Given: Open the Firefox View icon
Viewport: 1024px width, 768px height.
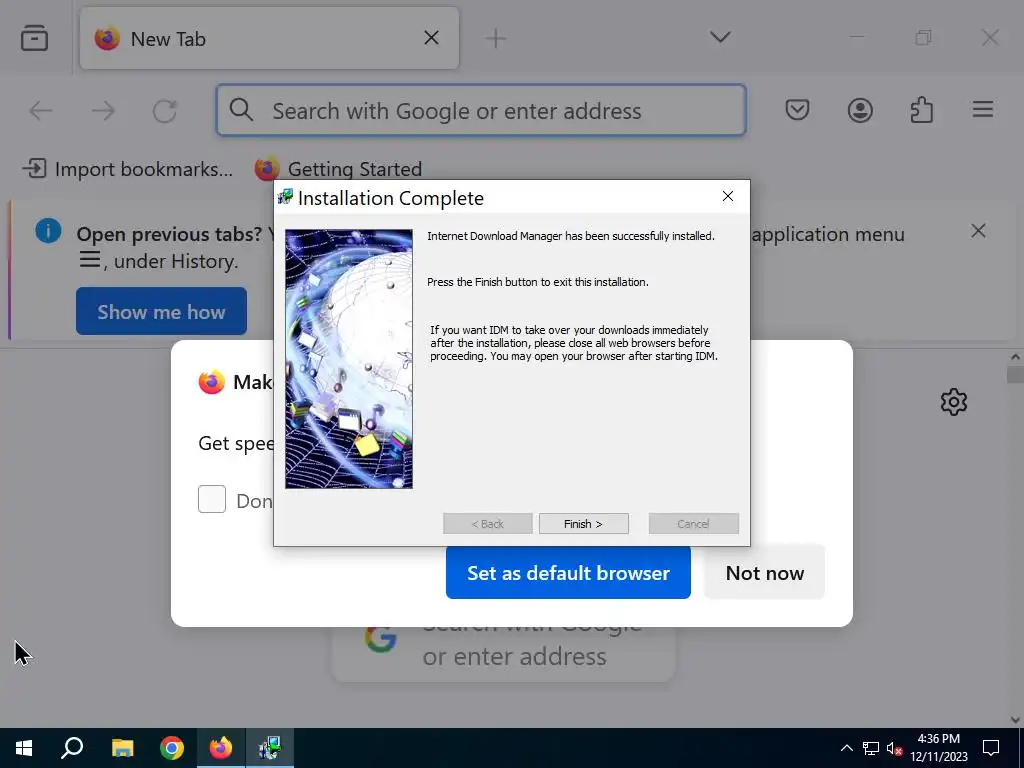Looking at the screenshot, I should (x=34, y=37).
